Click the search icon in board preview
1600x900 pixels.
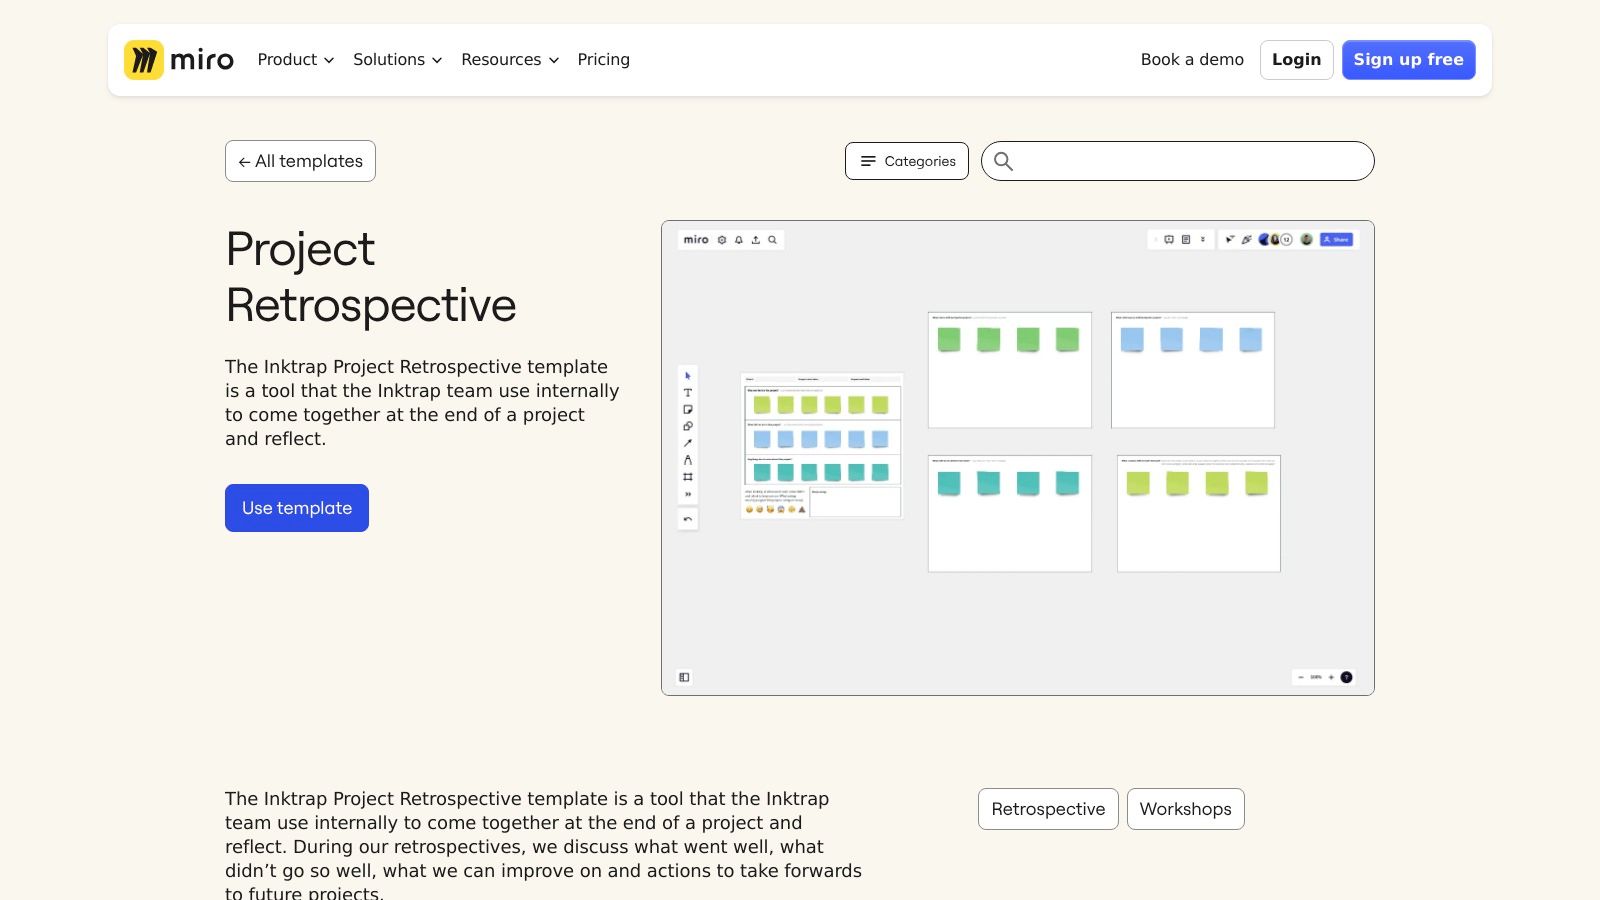click(x=772, y=240)
